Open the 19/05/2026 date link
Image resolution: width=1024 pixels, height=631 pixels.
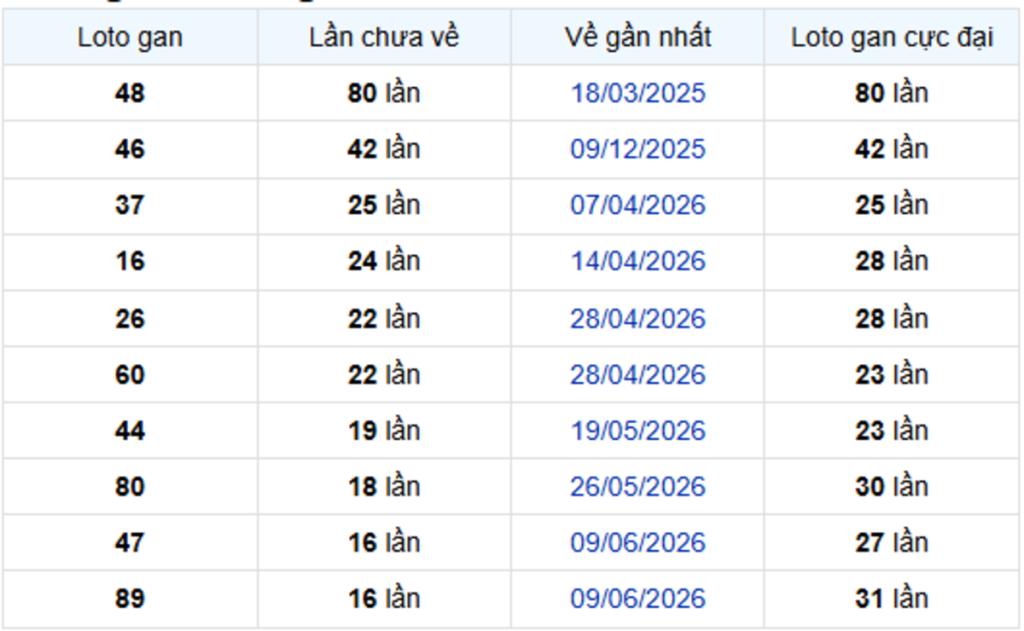point(637,431)
